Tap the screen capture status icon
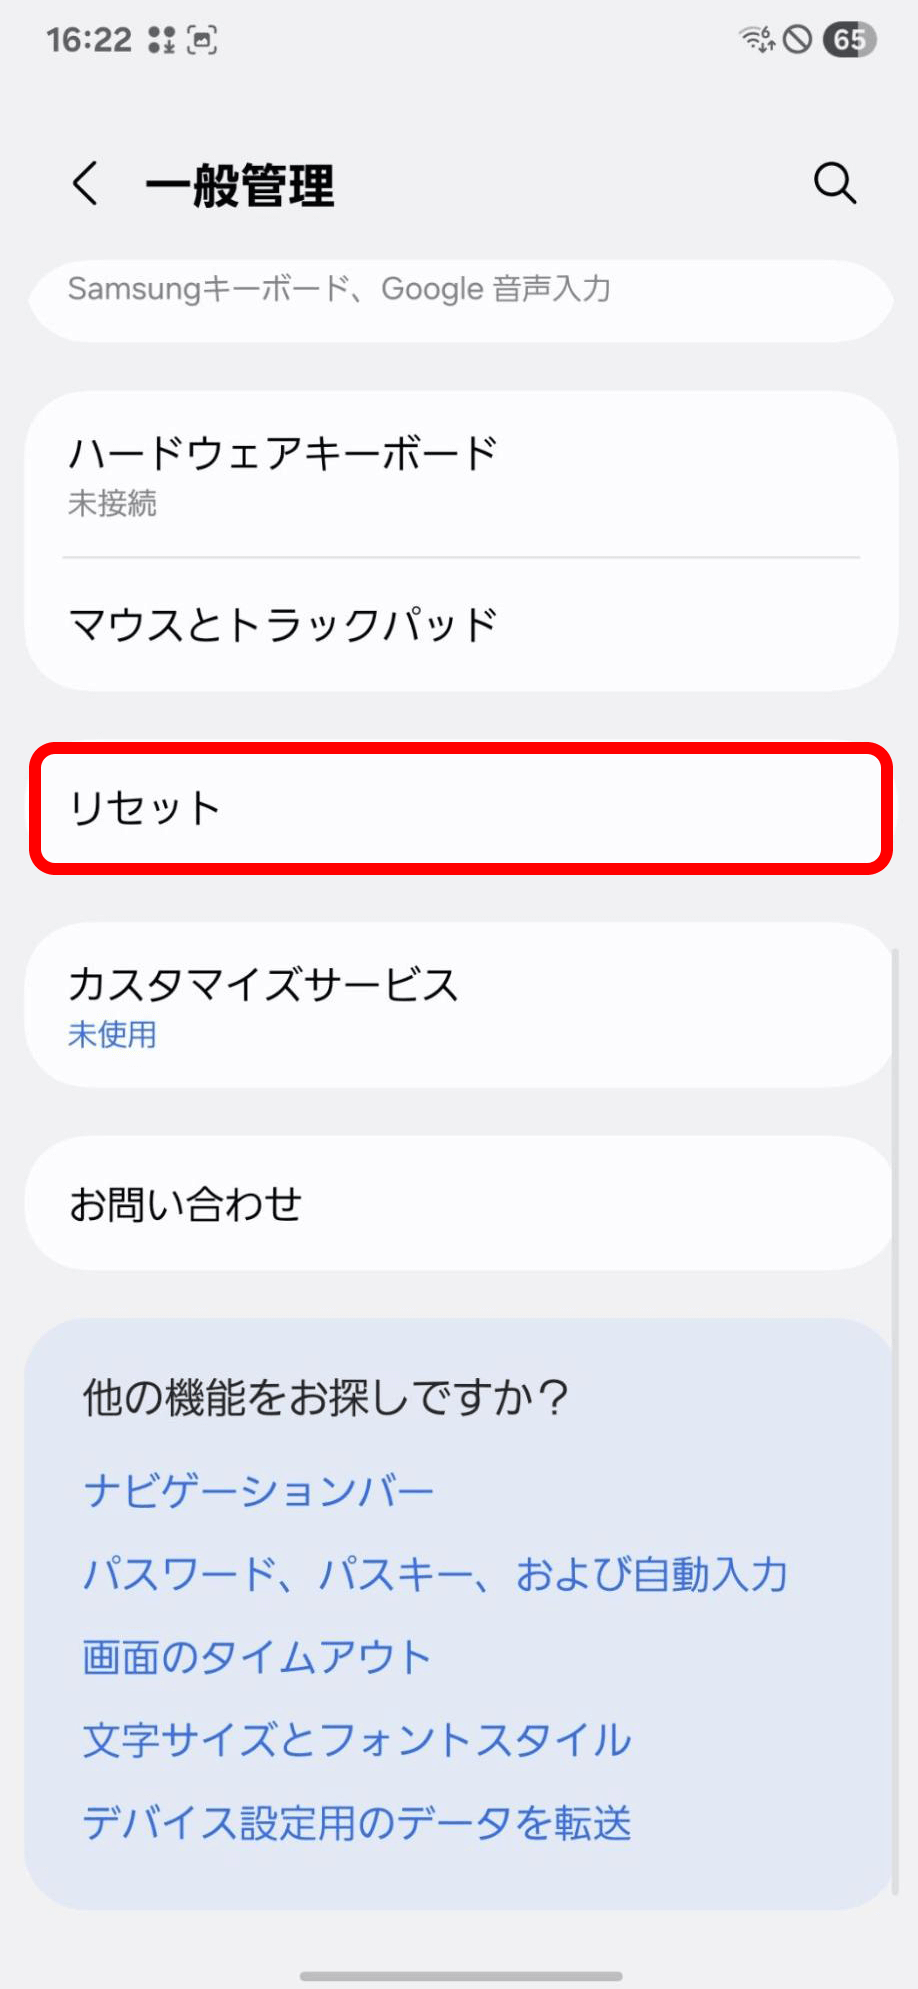Screen dimensions: 918x1989 pyautogui.click(x=202, y=40)
